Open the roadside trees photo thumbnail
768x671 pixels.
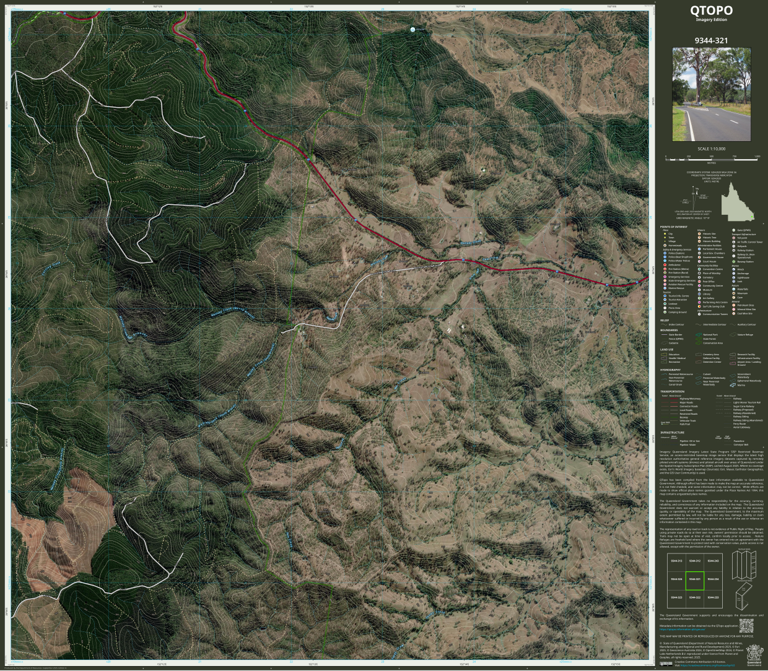711,95
